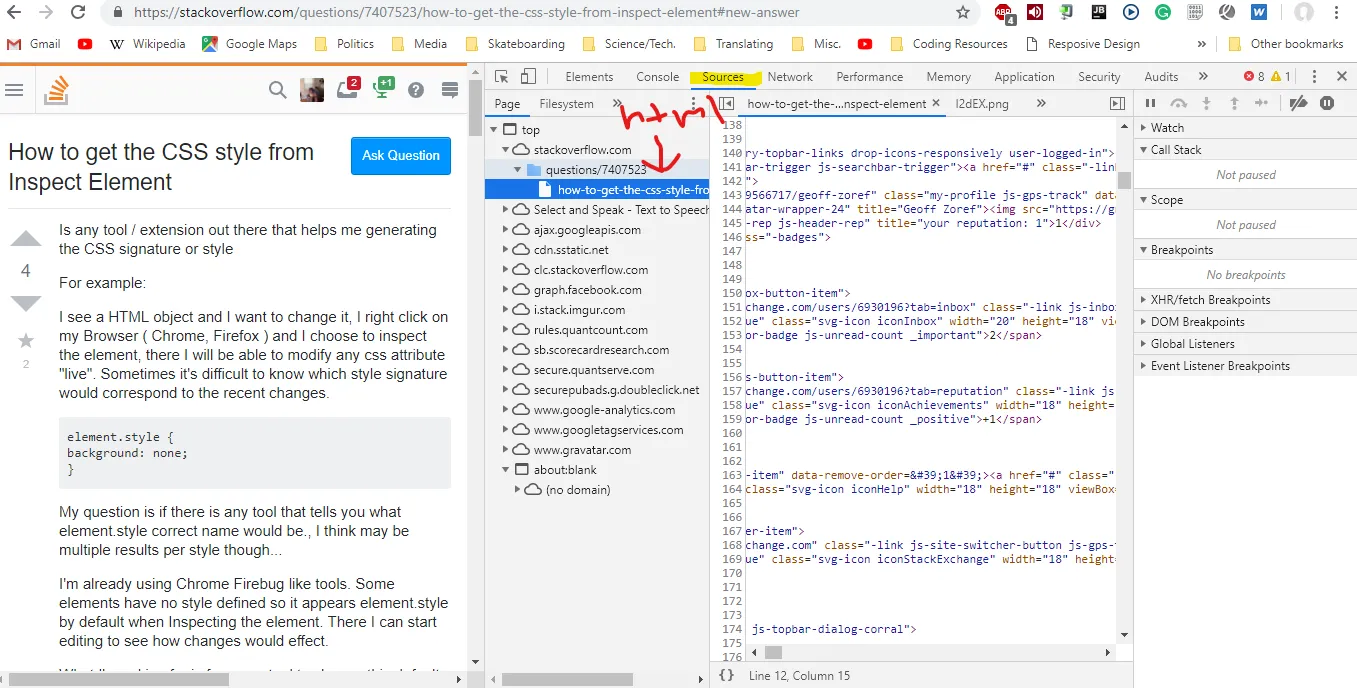This screenshot has width=1357, height=688.
Task: Hide the navigator sidebar icon
Action: [727, 103]
